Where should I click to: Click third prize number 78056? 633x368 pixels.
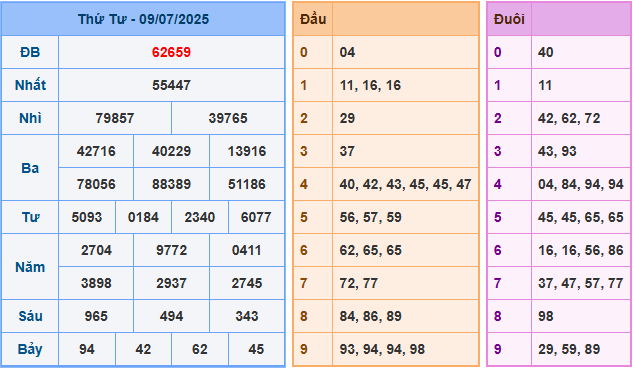coord(96,184)
